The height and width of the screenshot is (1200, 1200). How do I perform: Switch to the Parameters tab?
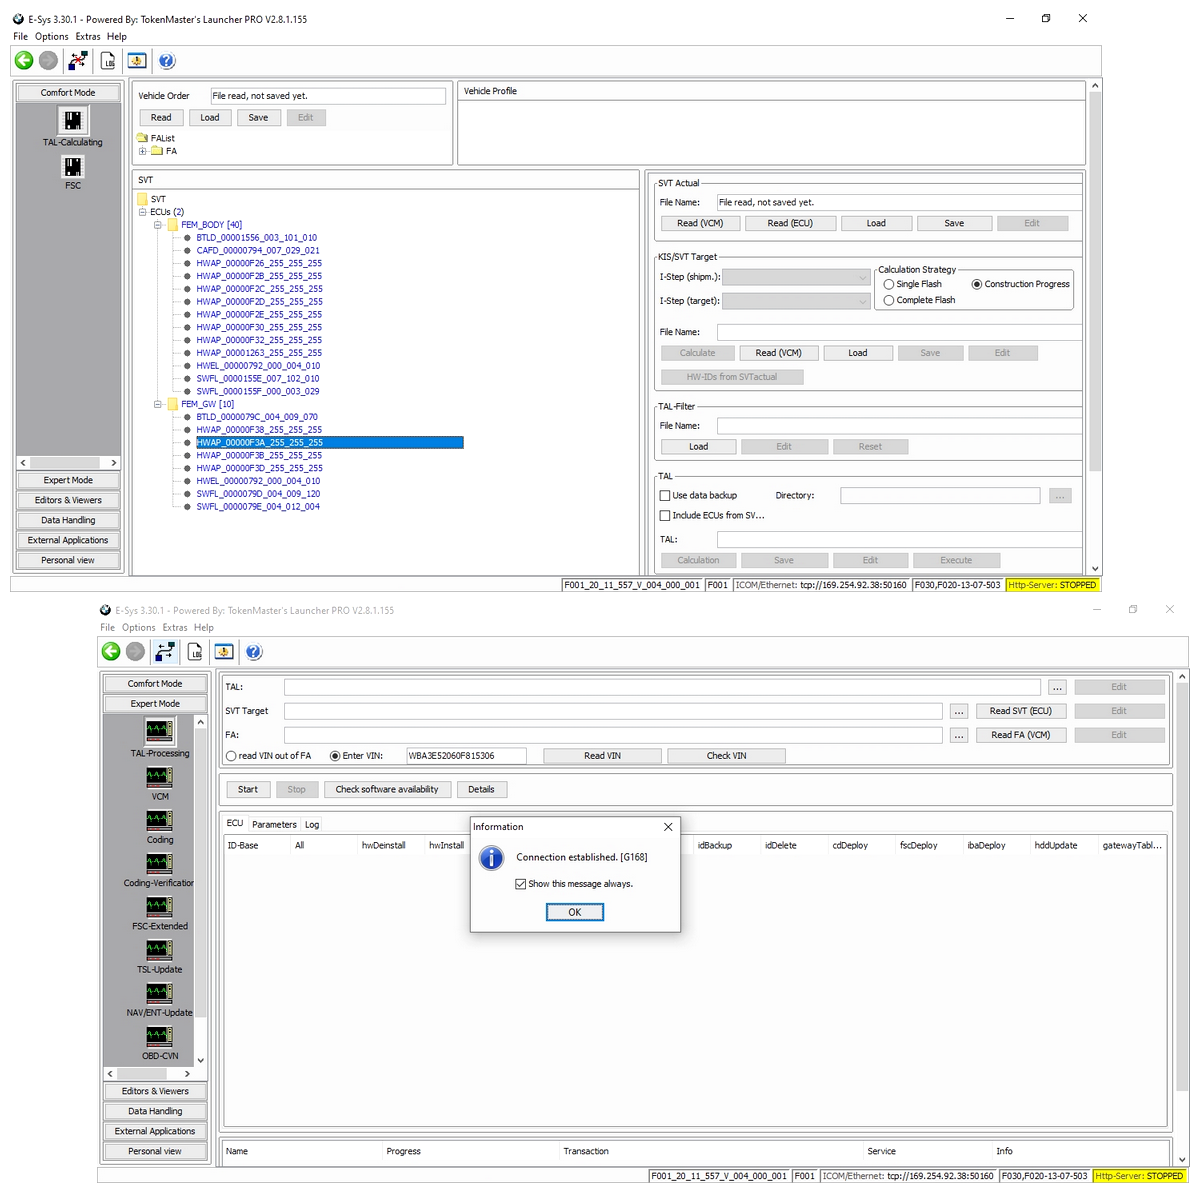pyautogui.click(x=274, y=825)
